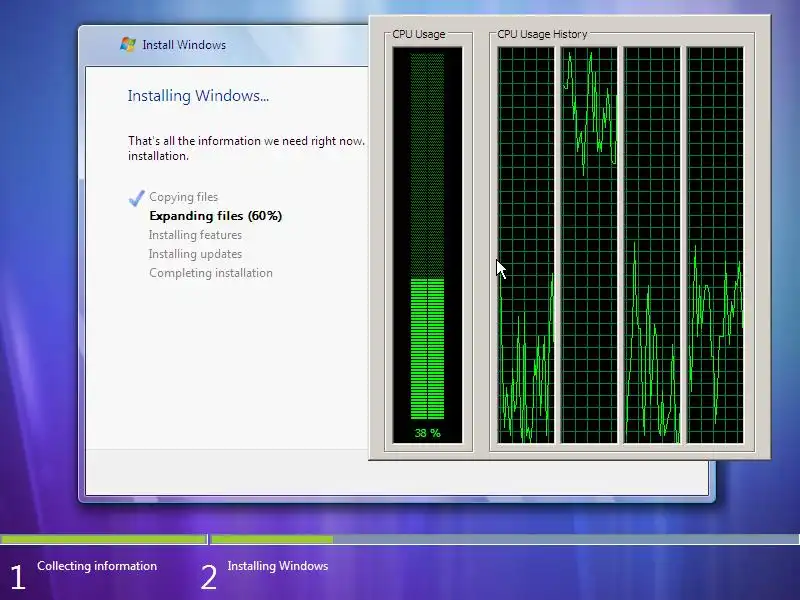Click the fourth CPU core history graph
800x600 pixels.
715,245
